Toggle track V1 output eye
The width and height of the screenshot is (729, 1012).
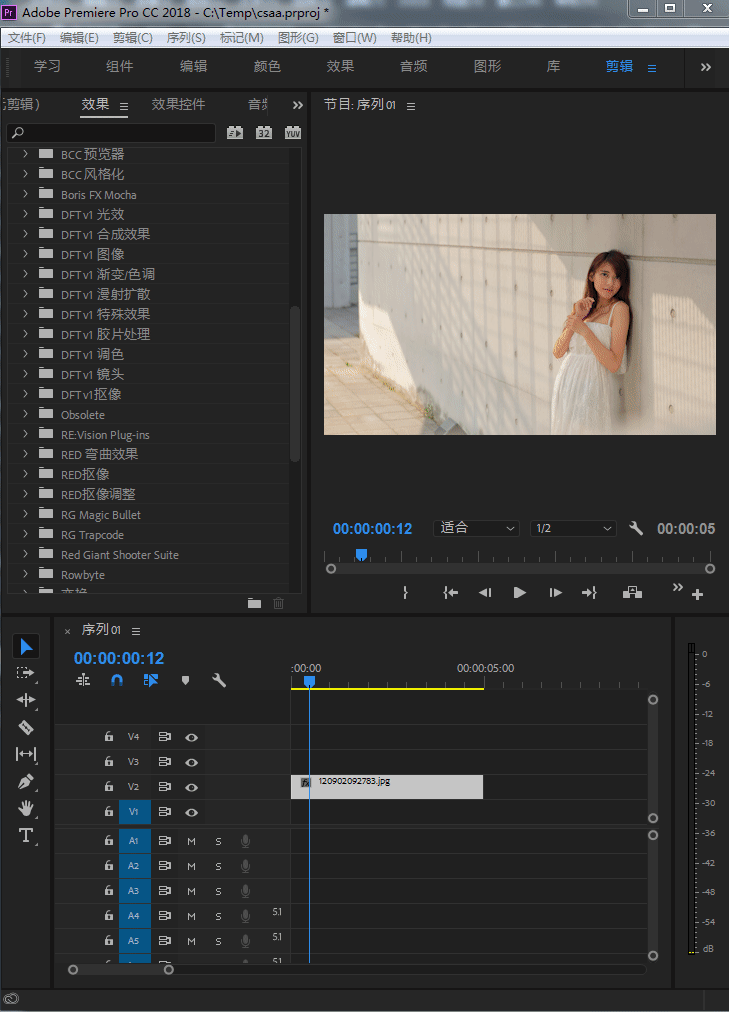192,813
